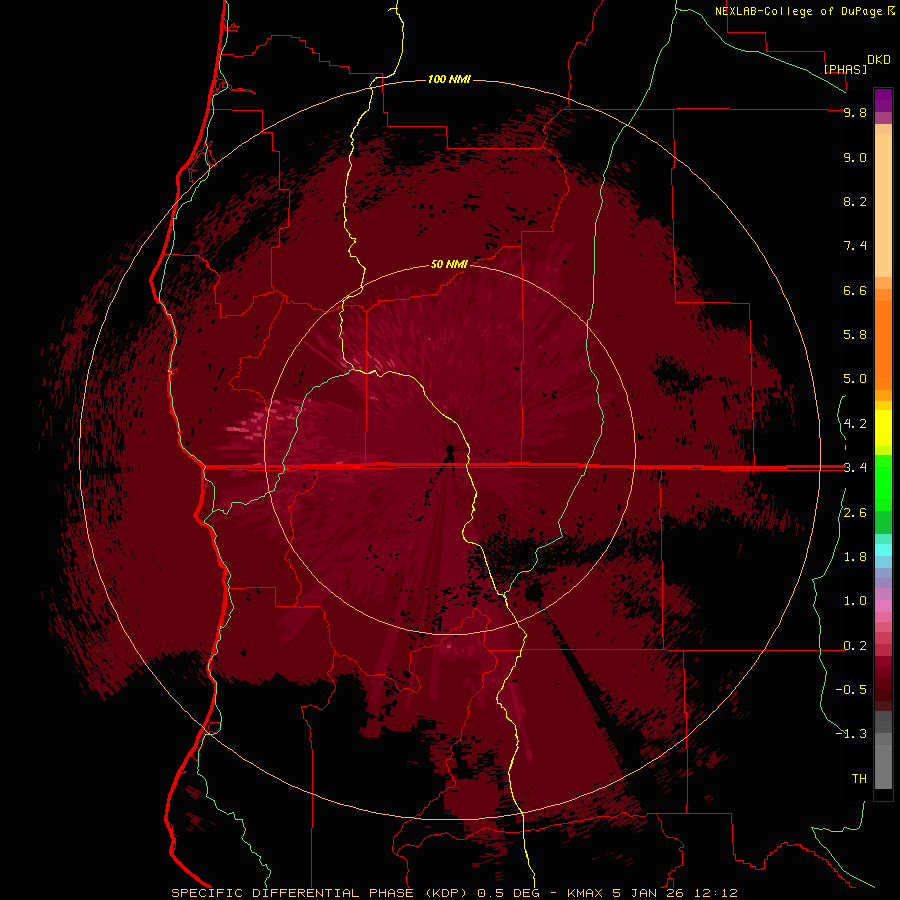Pick the yellow segment of the color bar

(883, 428)
